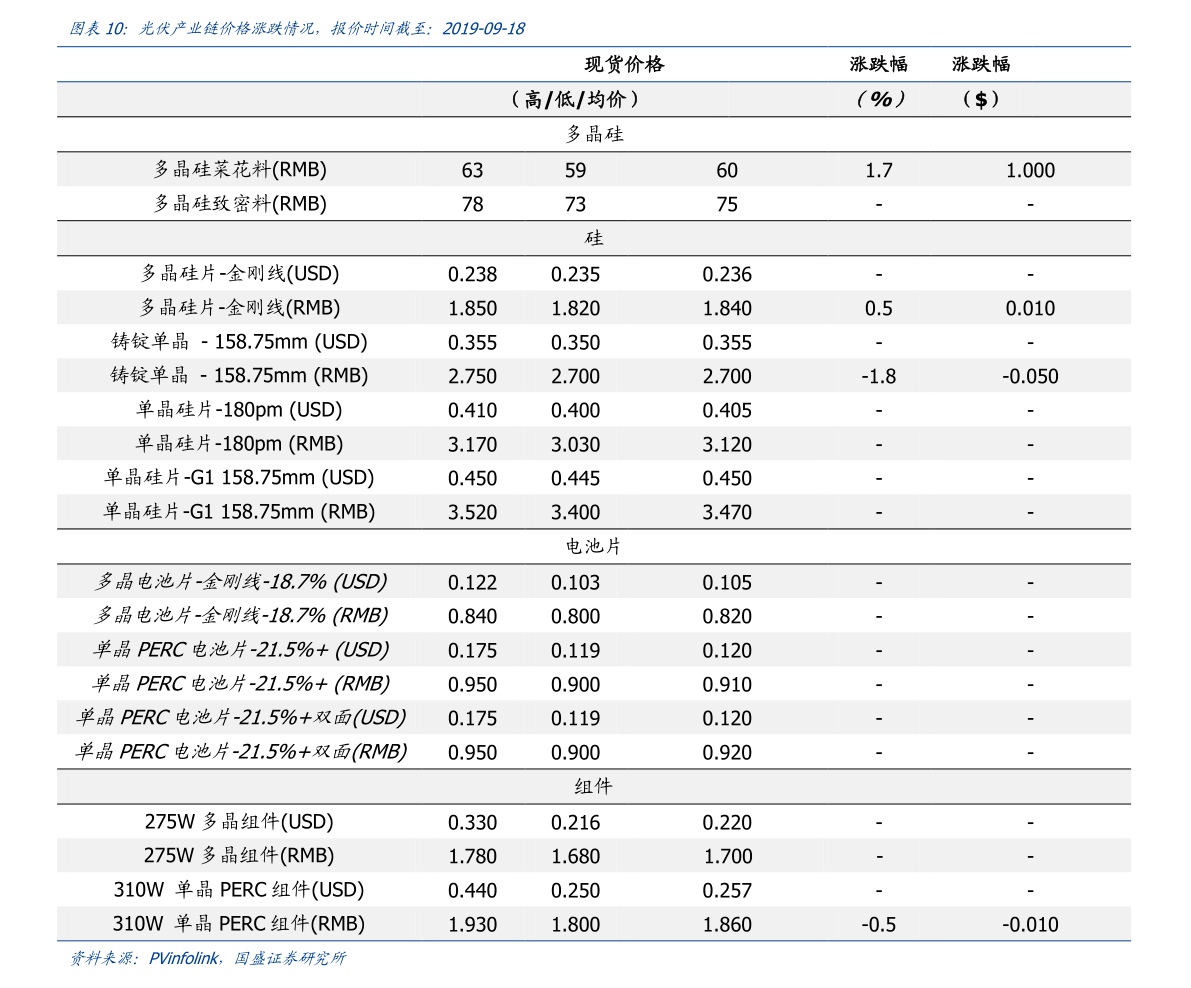The image size is (1191, 988).
Task: Click the -1.8 percent change value
Action: (879, 376)
